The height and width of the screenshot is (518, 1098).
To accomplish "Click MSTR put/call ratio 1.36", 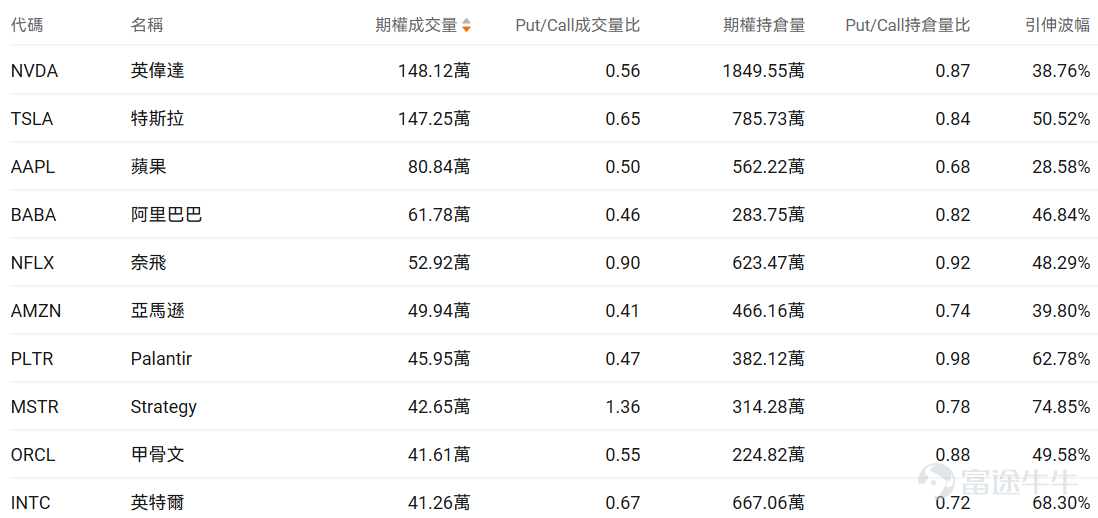I will [x=623, y=407].
